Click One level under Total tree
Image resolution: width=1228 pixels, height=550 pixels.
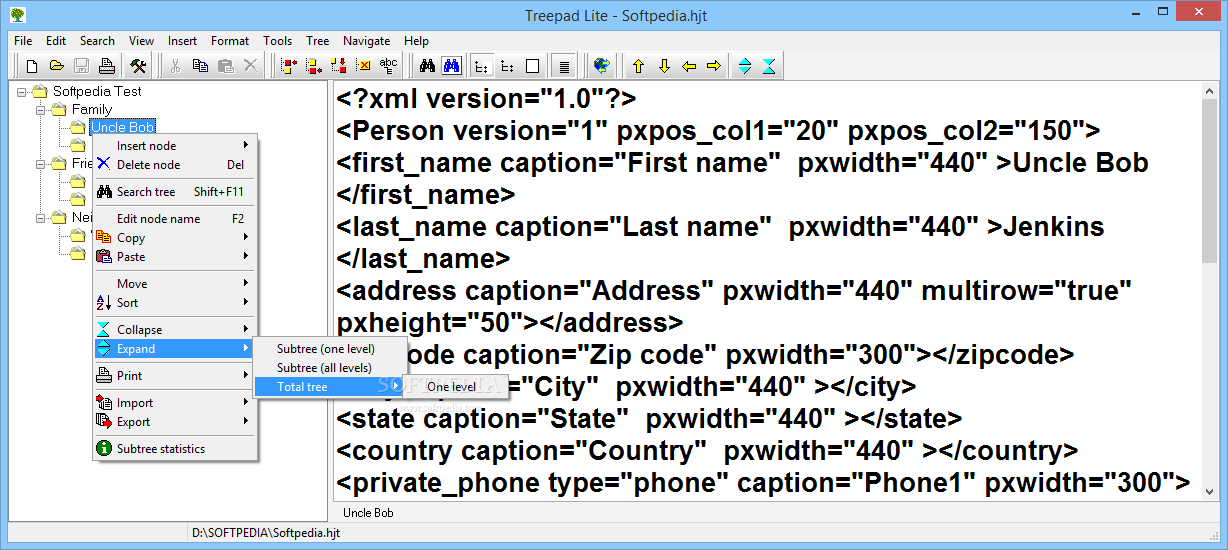(454, 387)
